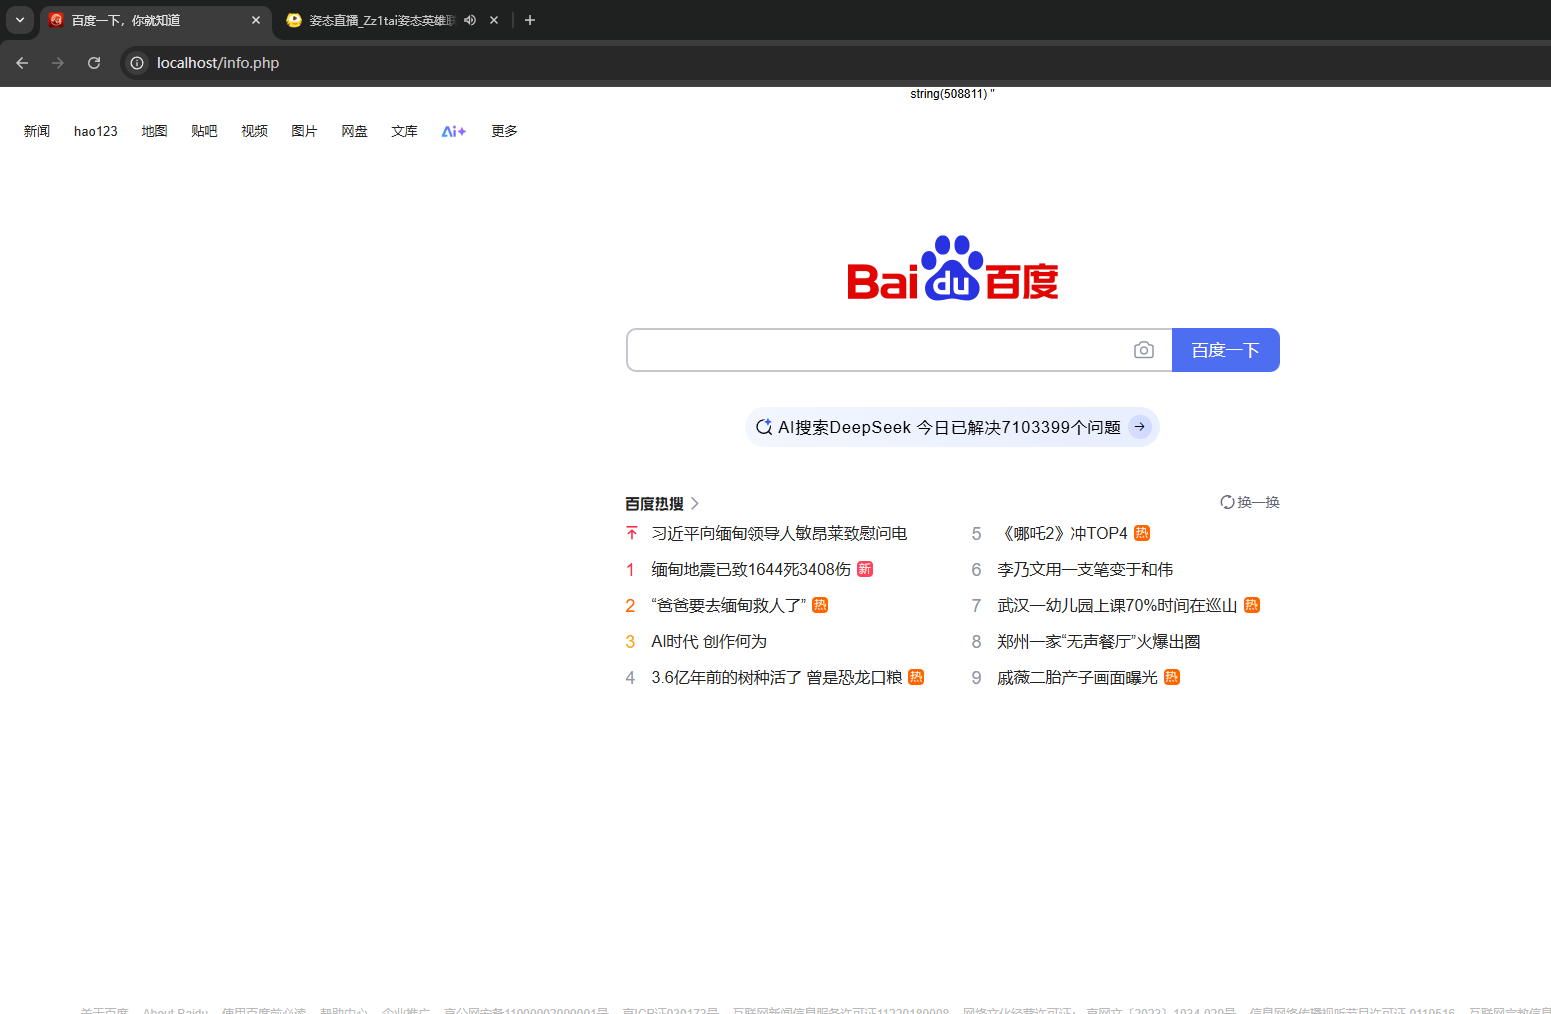
Task: Open 武汉一幼儿园上课70%时间在巡山 hot search
Action: (1117, 605)
